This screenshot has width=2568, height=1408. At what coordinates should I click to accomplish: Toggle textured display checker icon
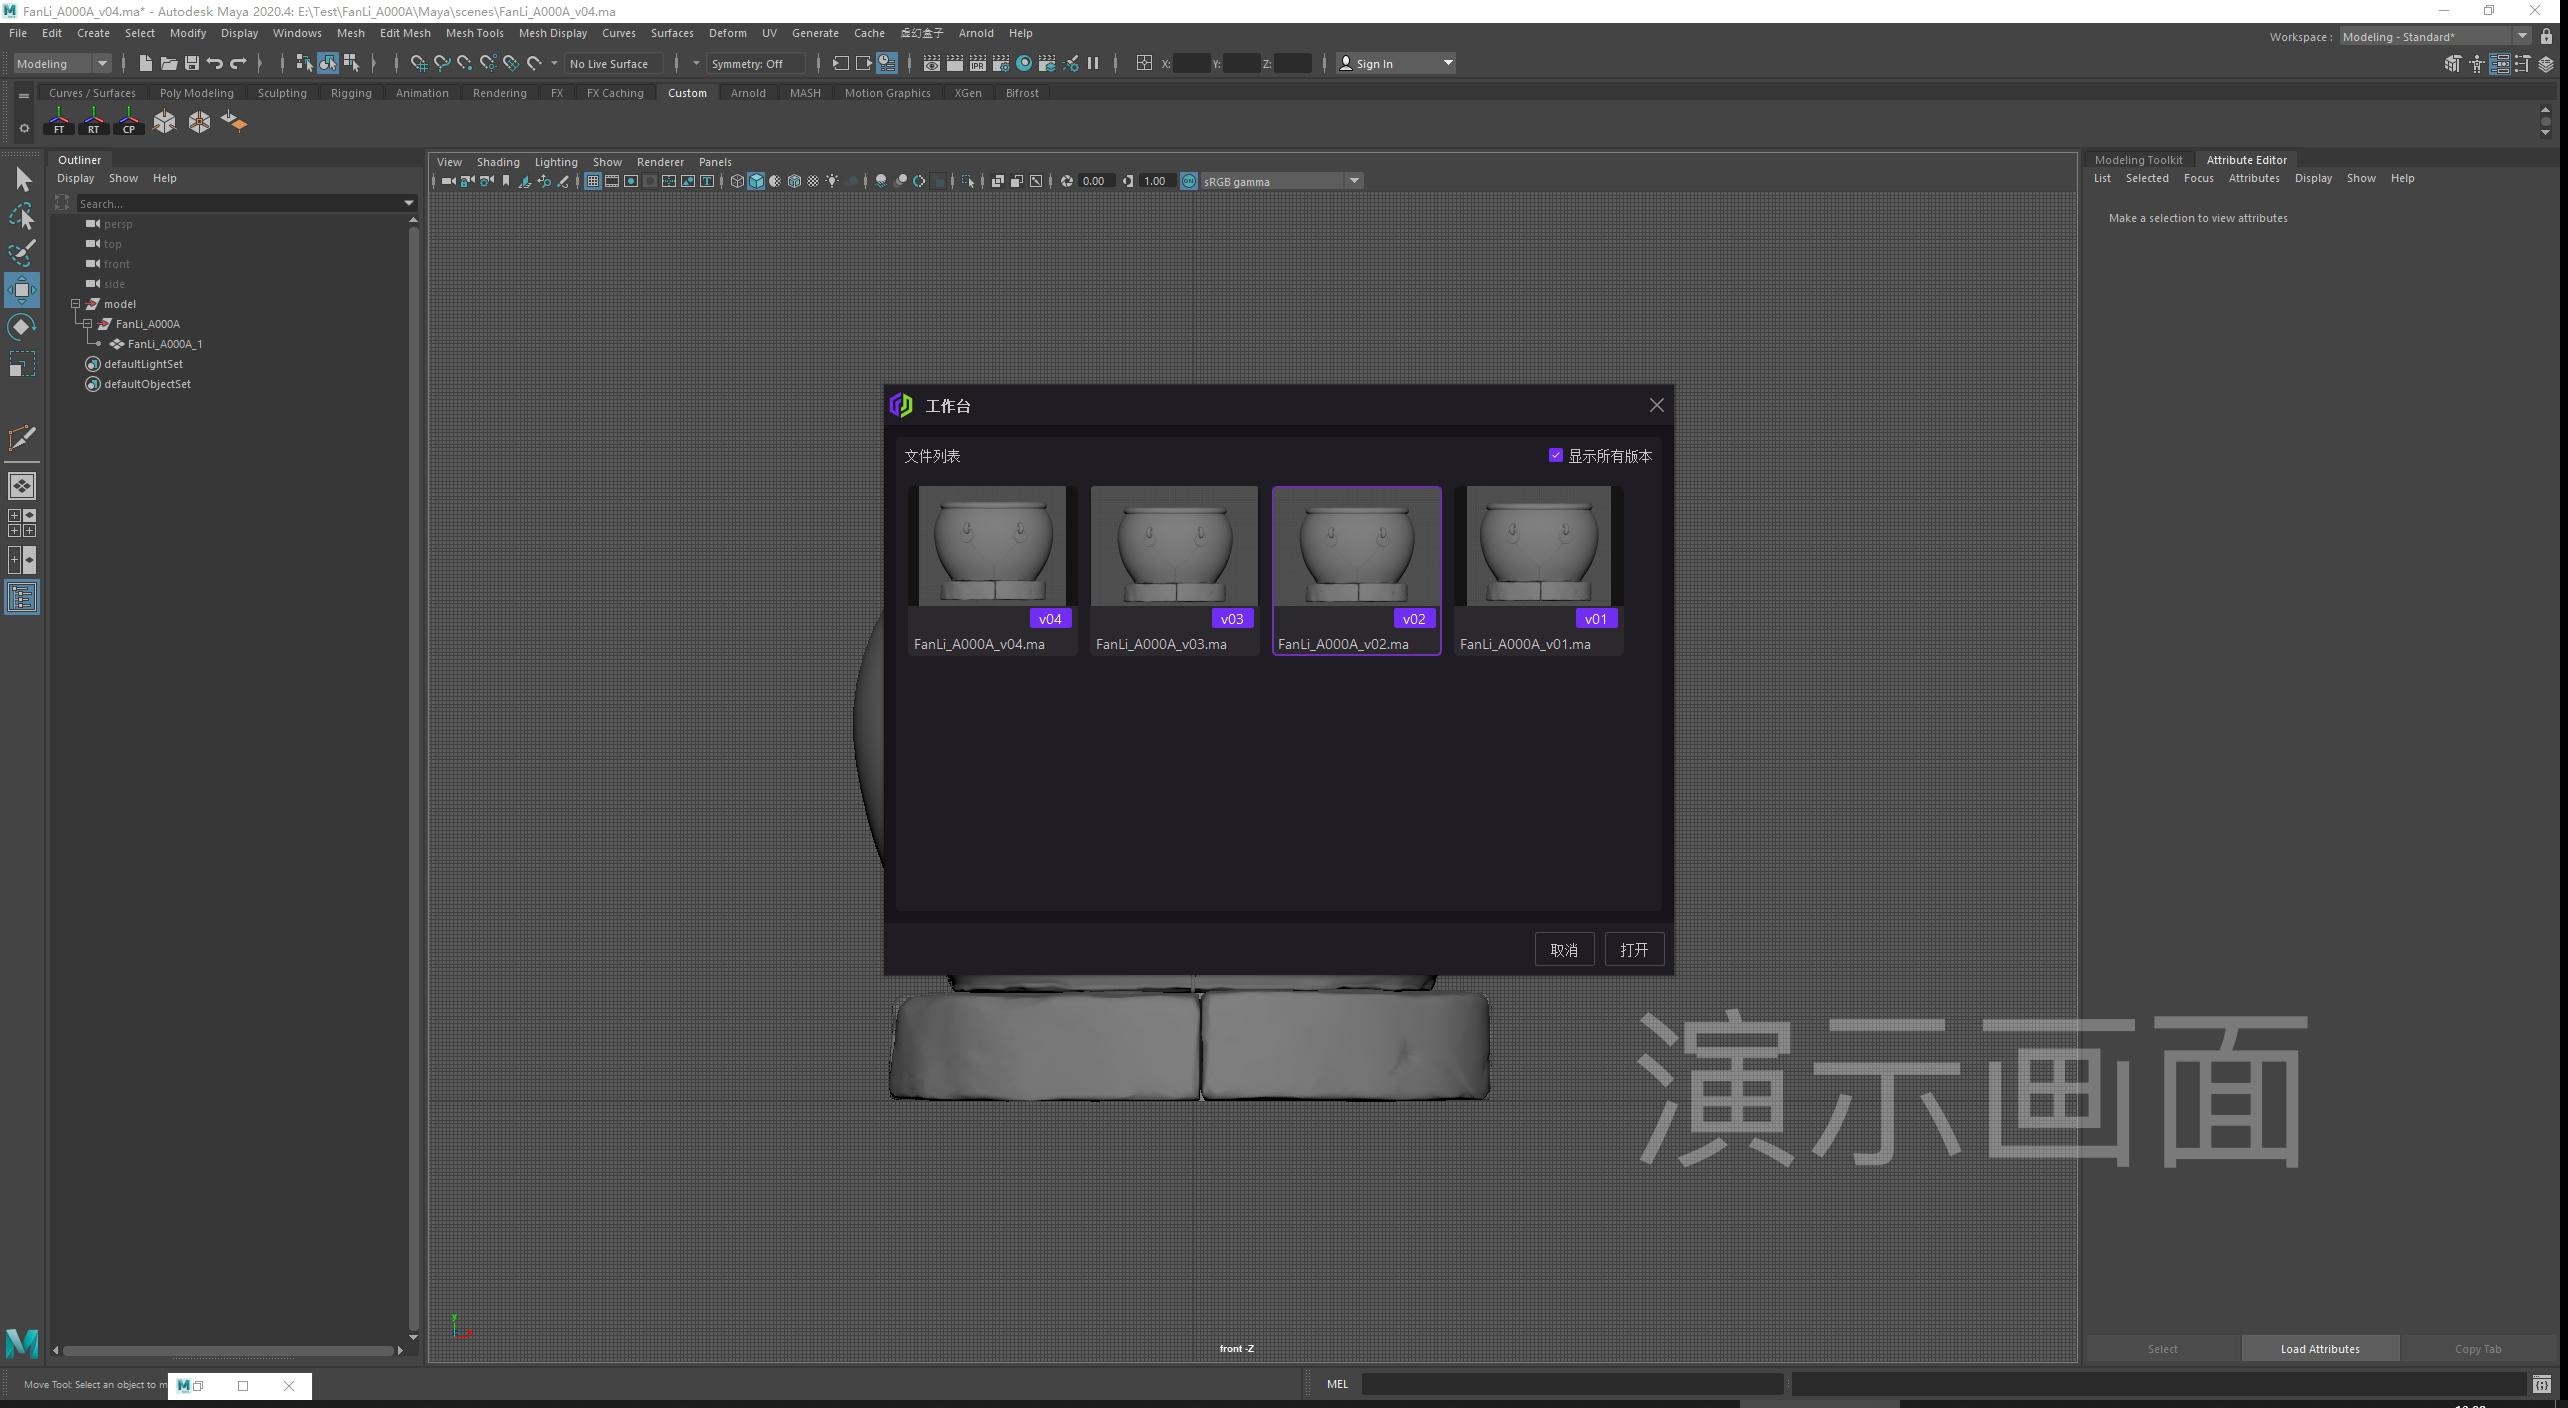pos(813,181)
